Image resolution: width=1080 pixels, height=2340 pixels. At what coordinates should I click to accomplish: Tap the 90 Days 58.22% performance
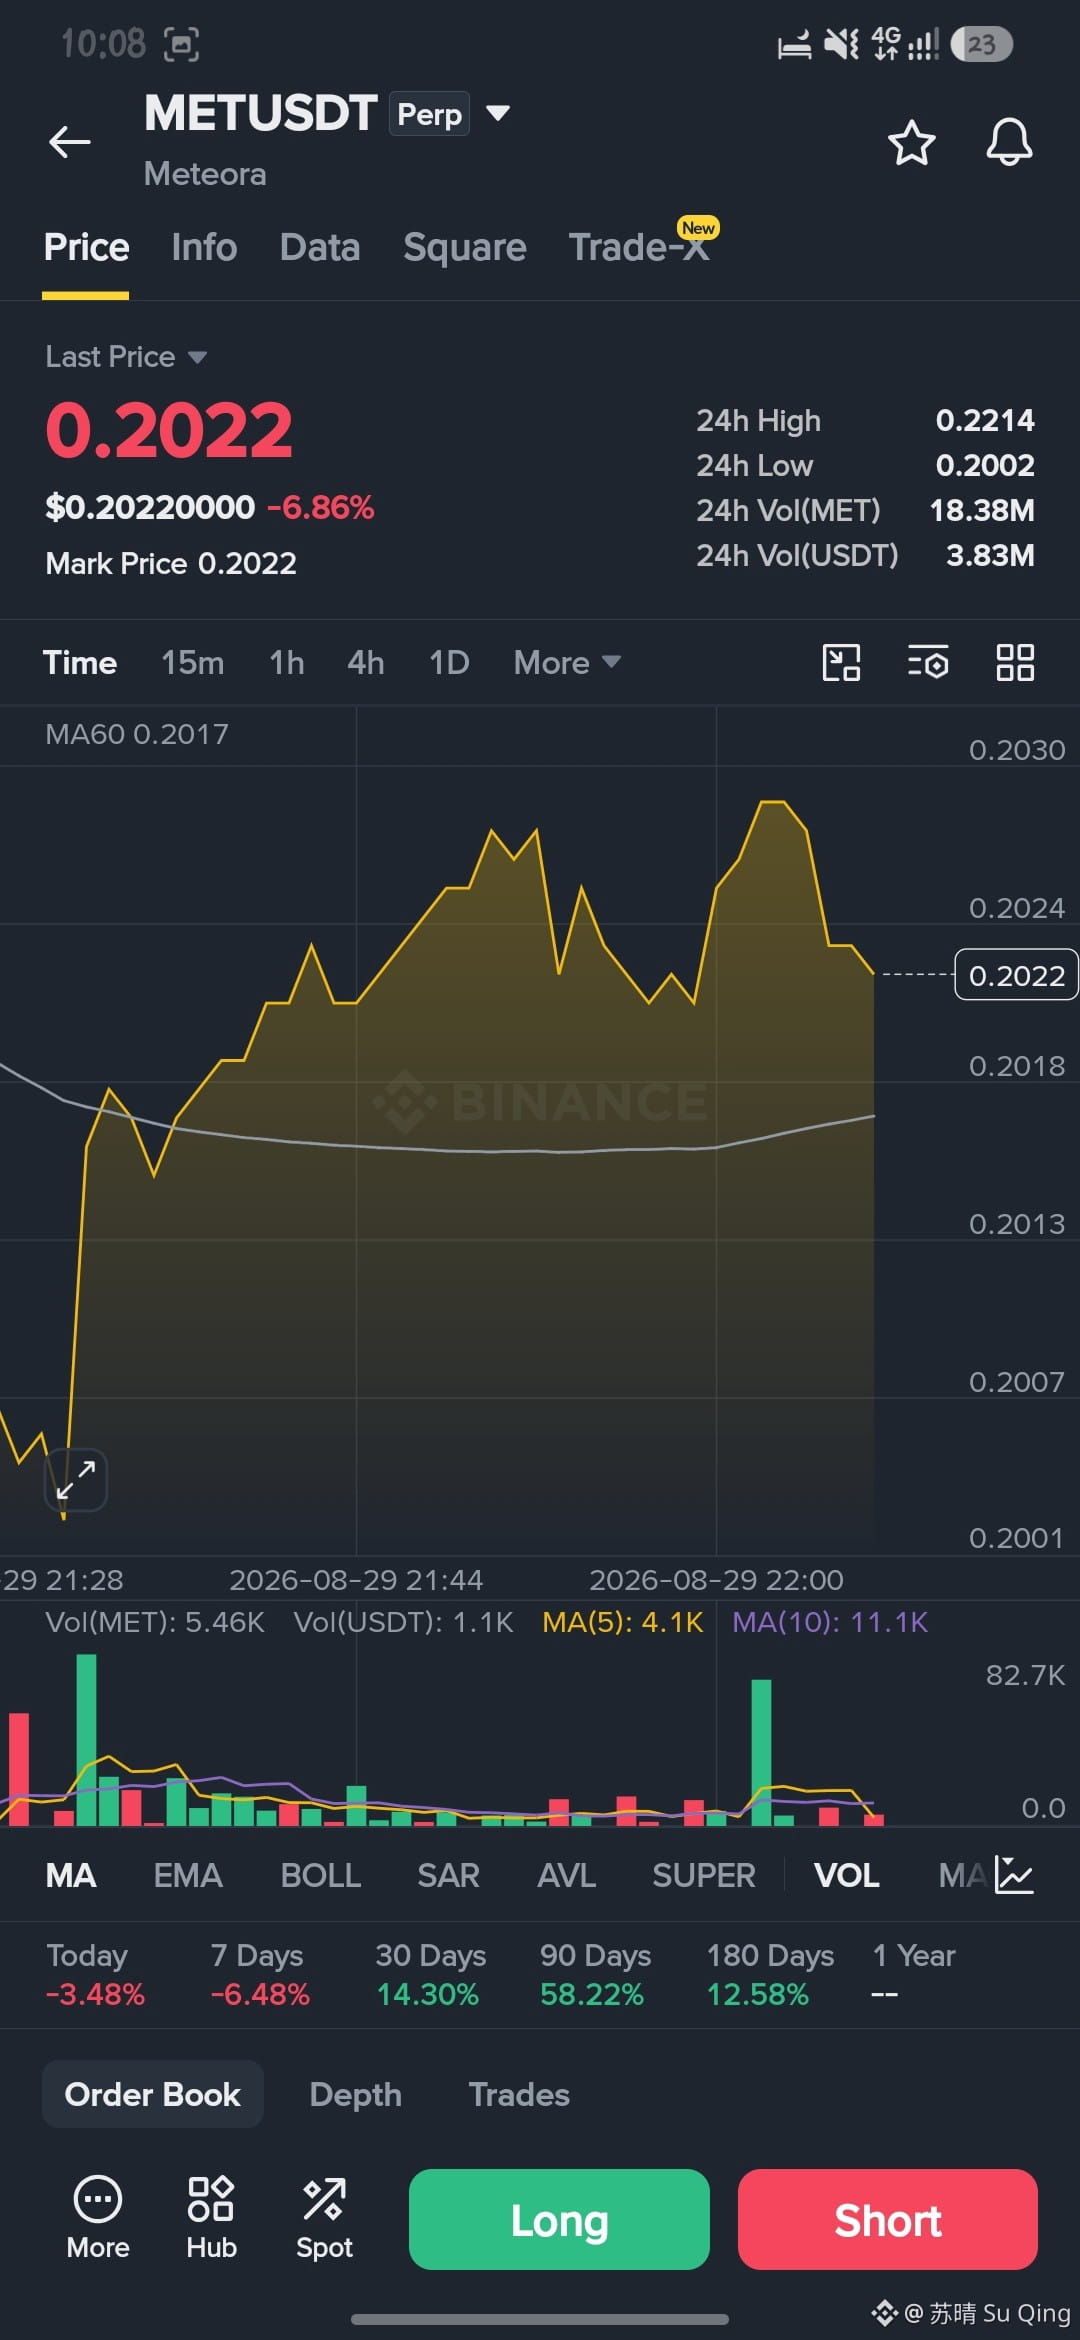coord(595,1974)
